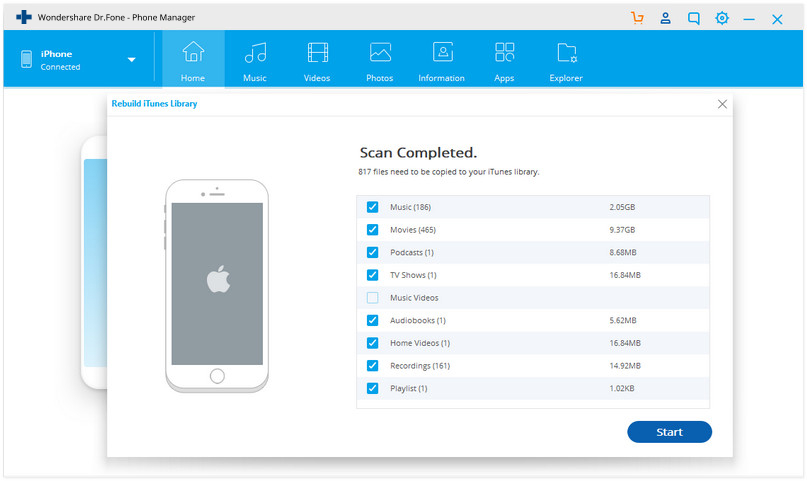The width and height of the screenshot is (807, 481).
Task: Uncheck the Playlist (1) checkbox
Action: coord(373,388)
